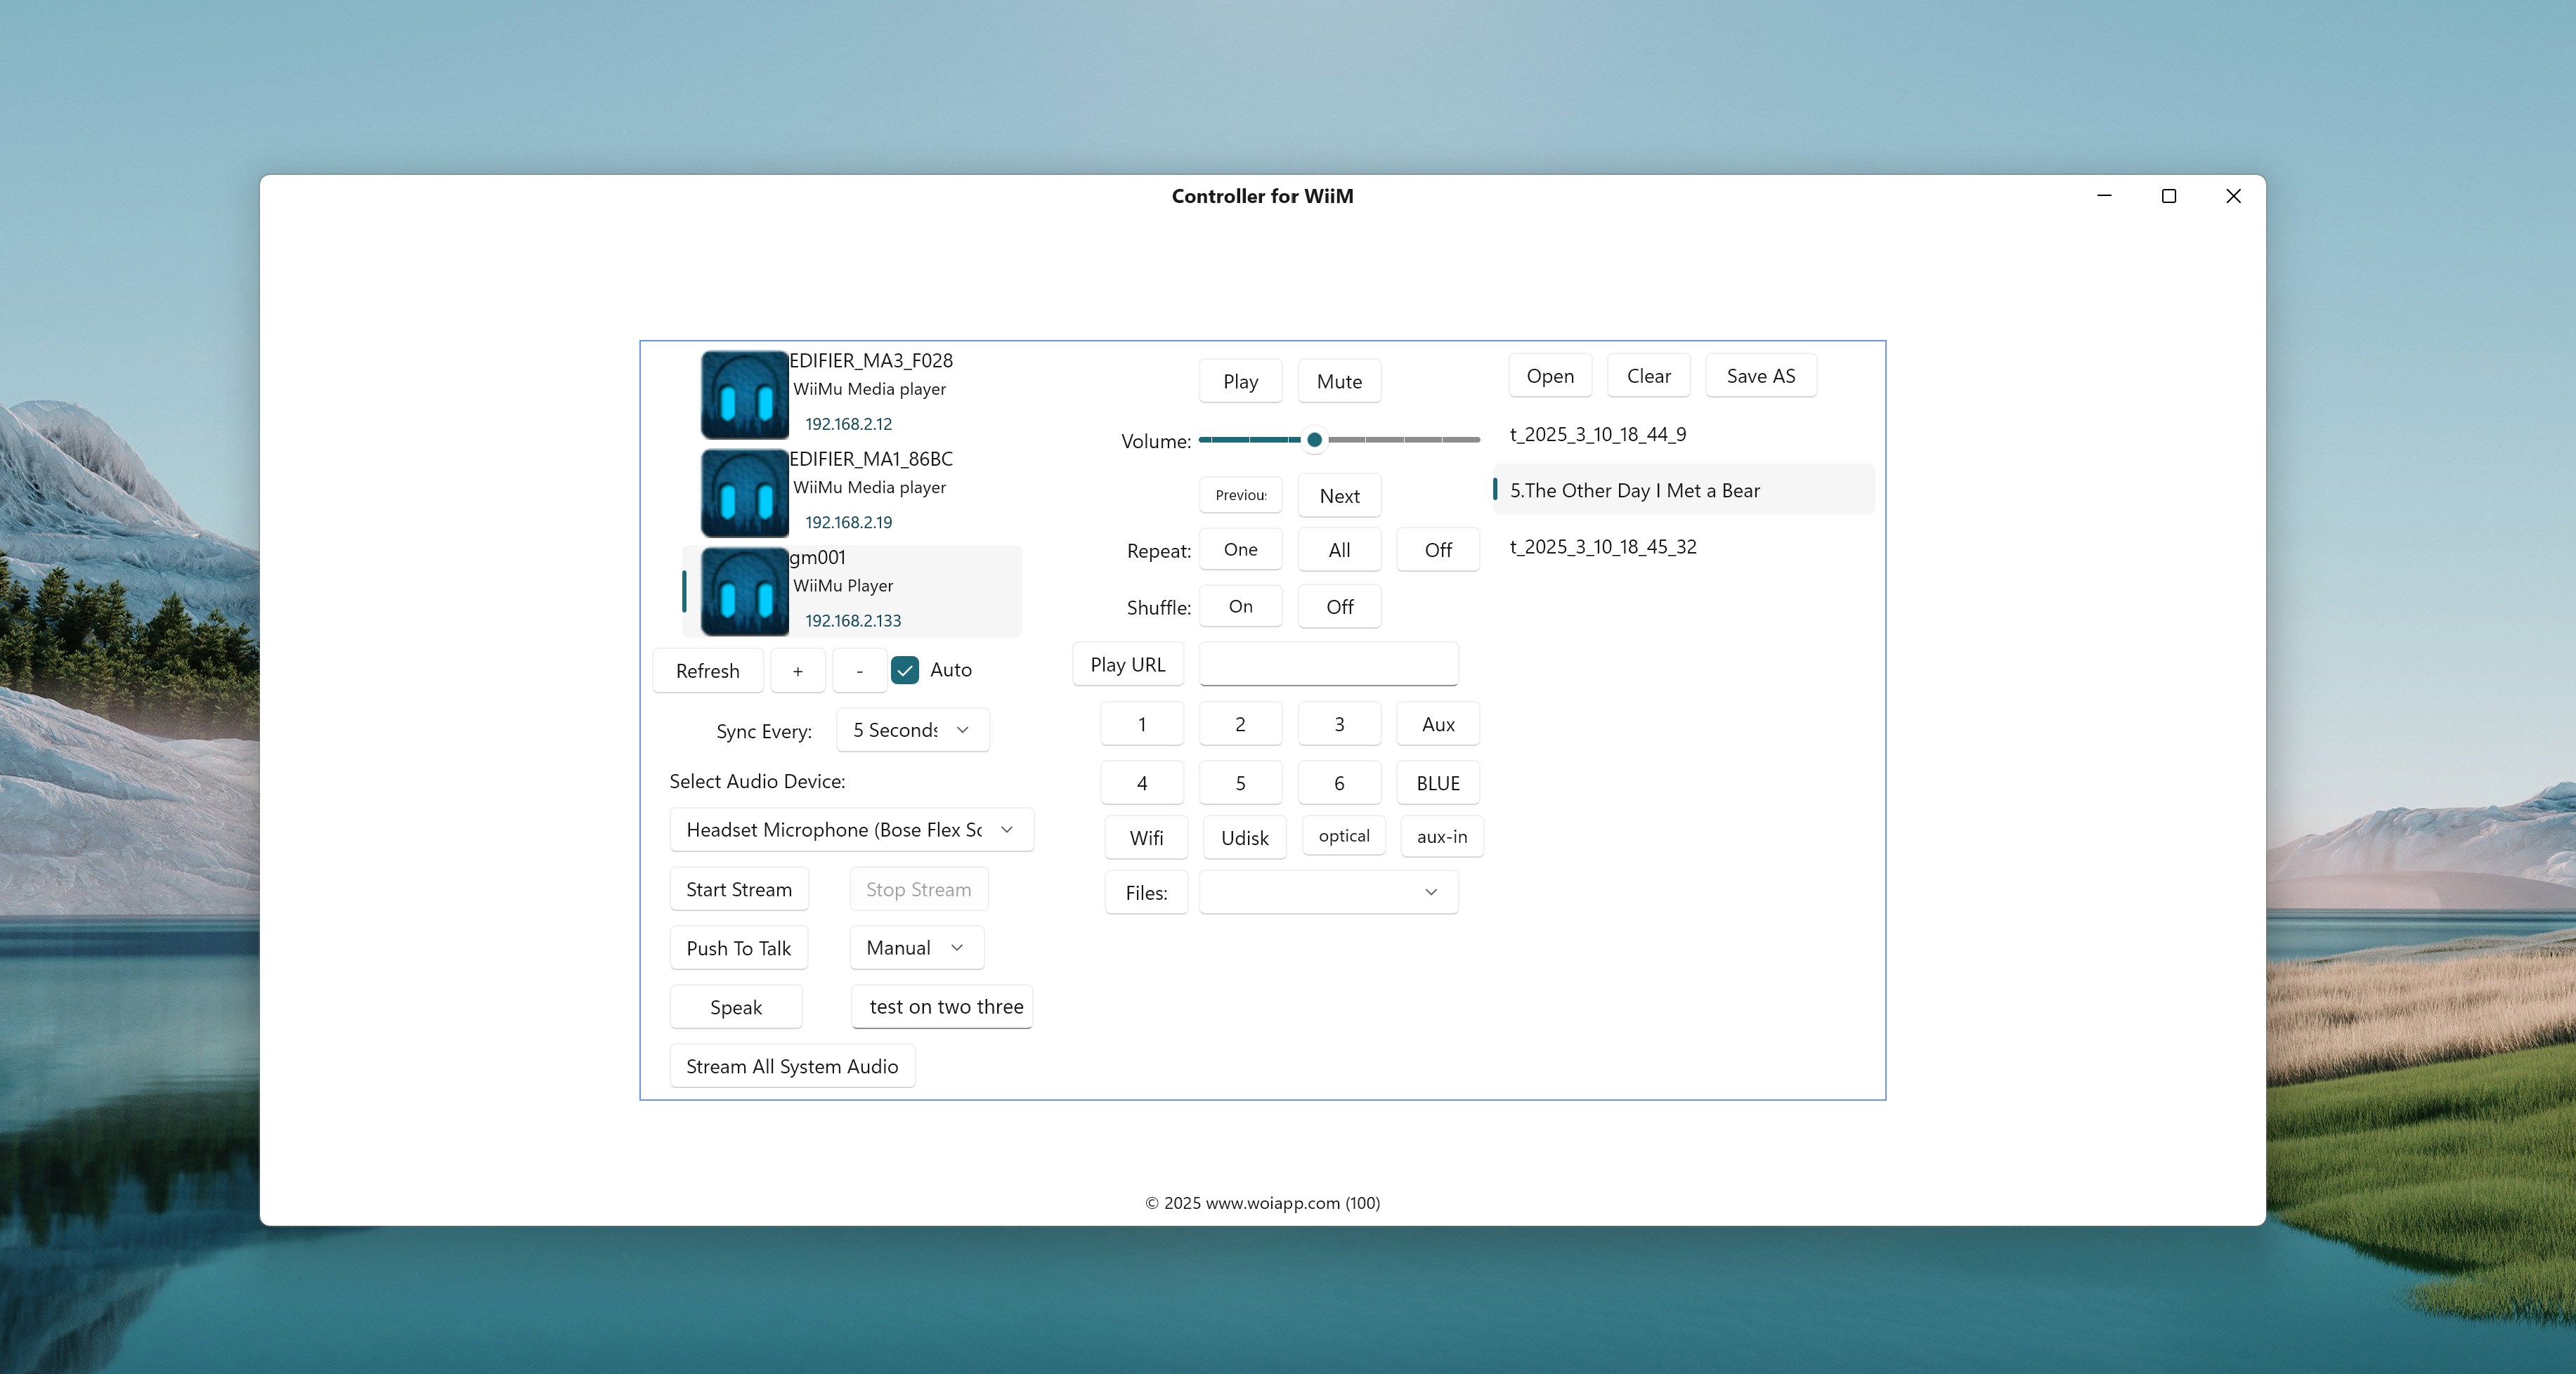
Task: Open the Sync Every seconds dropdown
Action: [912, 730]
